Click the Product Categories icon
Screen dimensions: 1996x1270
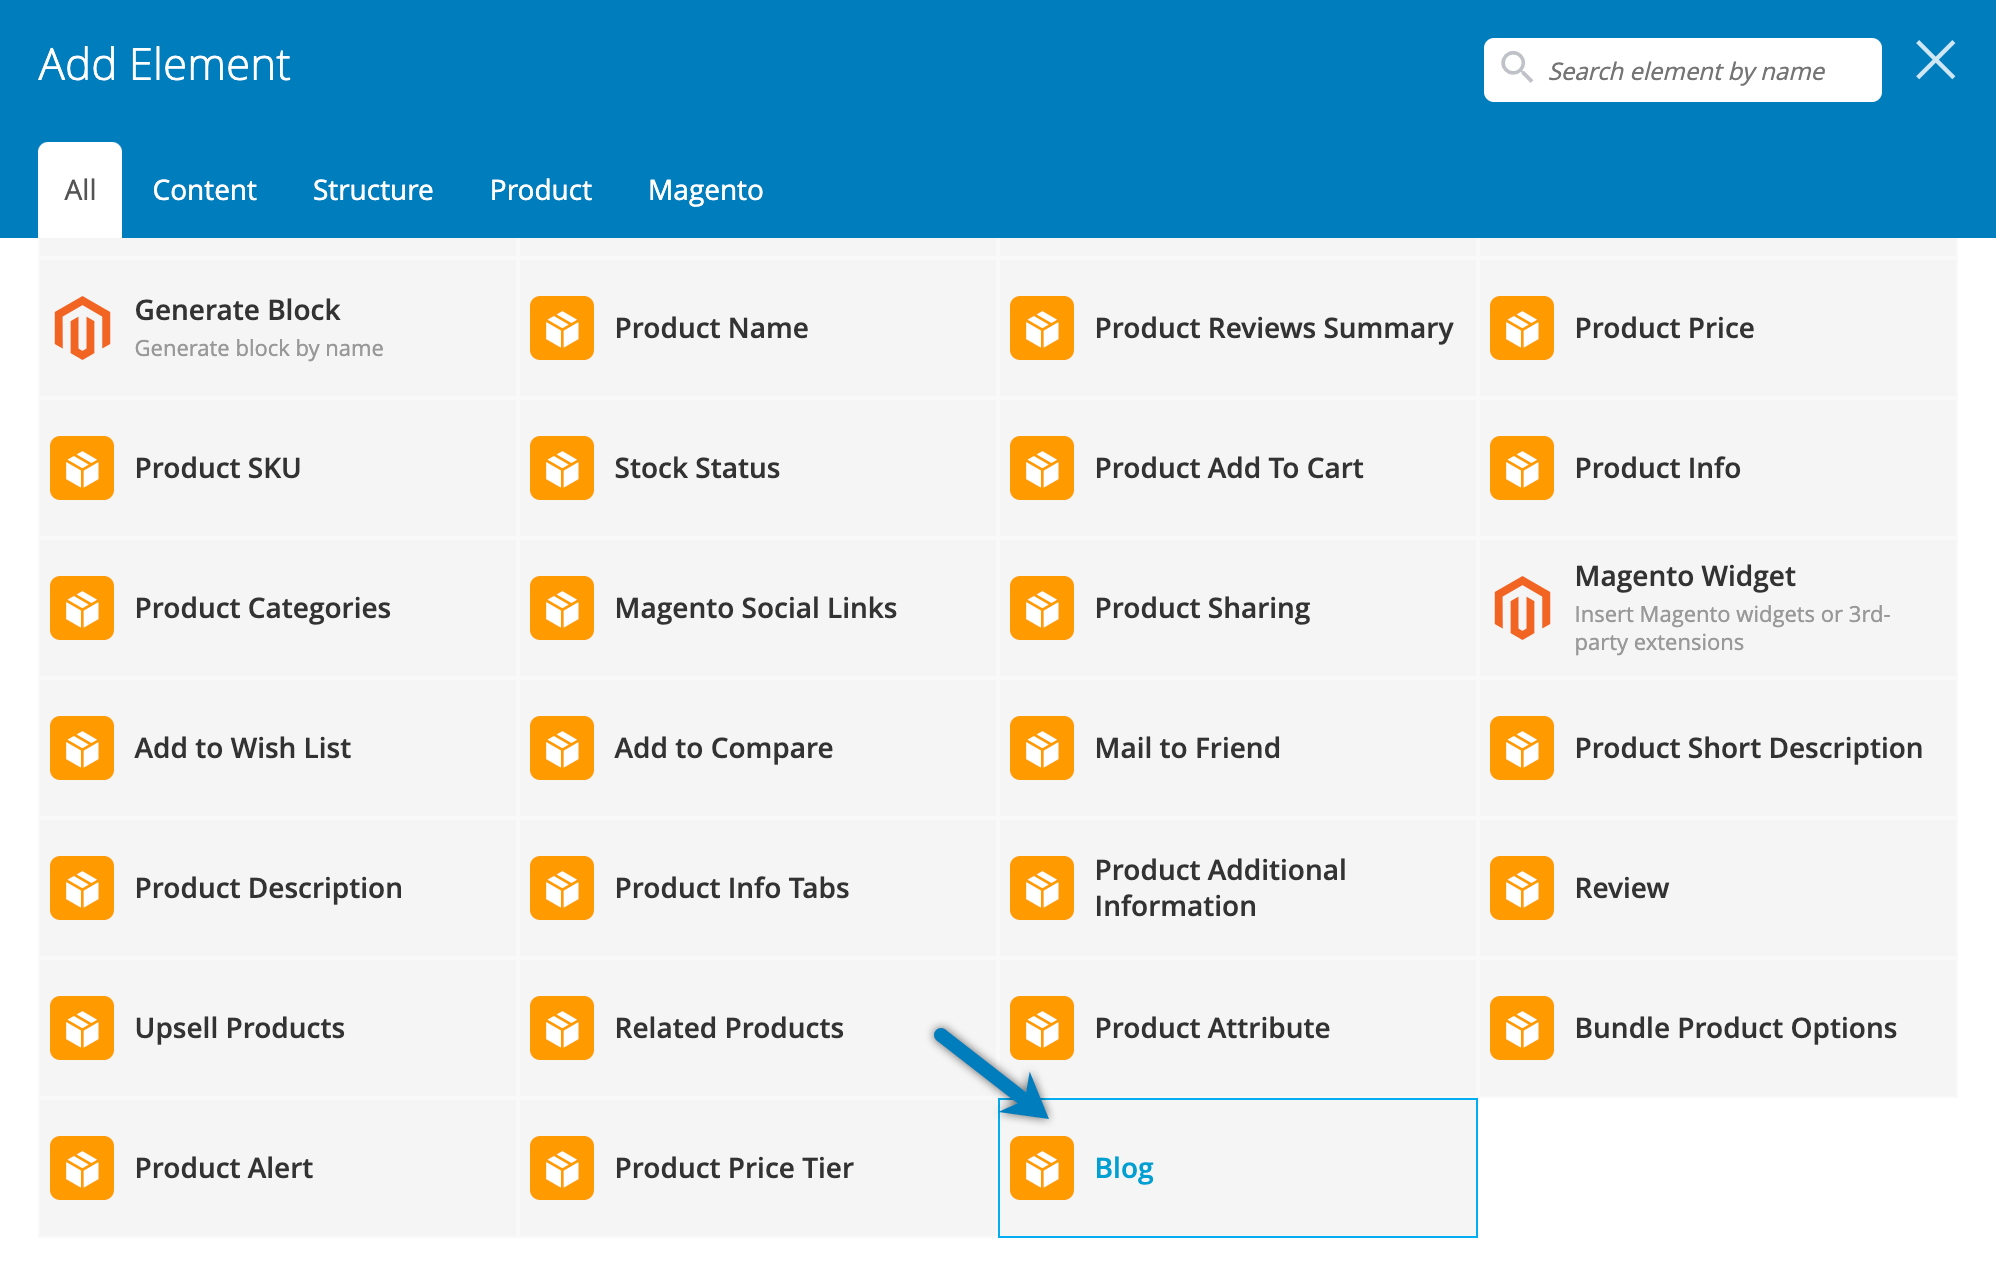(82, 608)
